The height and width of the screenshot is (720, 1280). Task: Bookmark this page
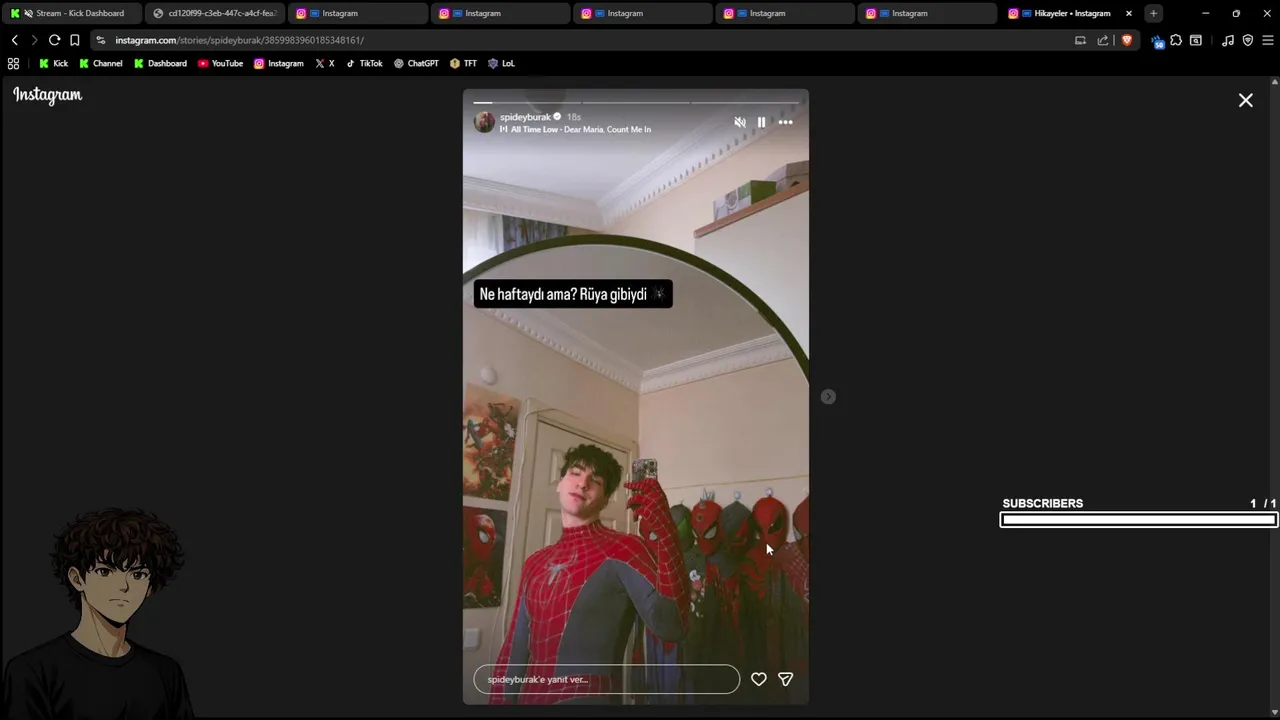pos(74,40)
